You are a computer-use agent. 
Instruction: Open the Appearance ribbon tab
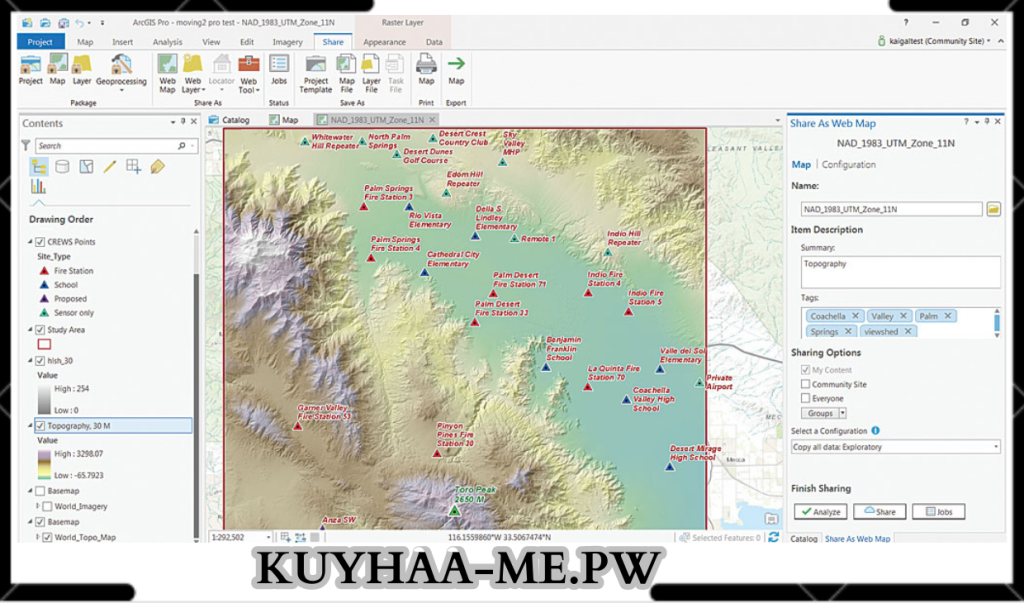[384, 42]
